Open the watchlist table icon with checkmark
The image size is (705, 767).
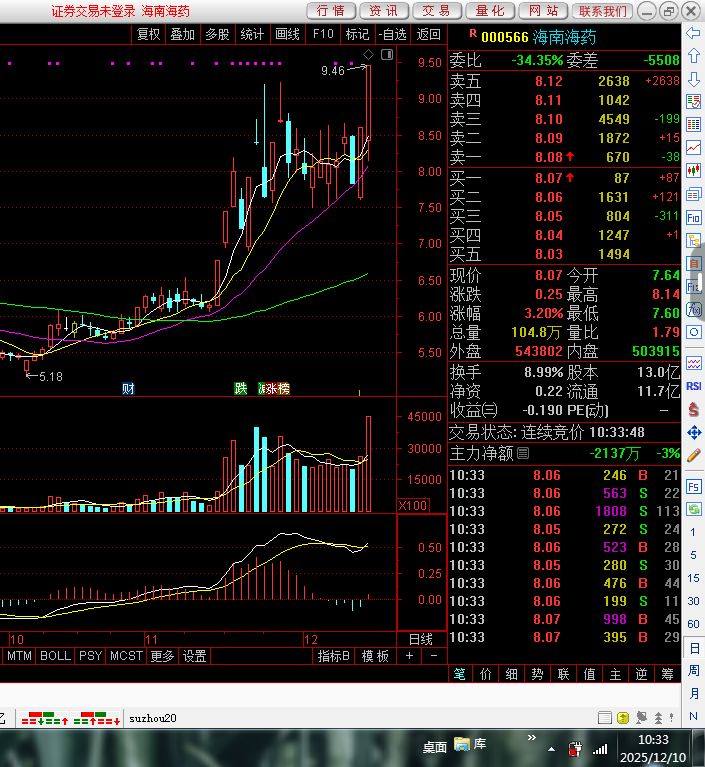(x=693, y=102)
